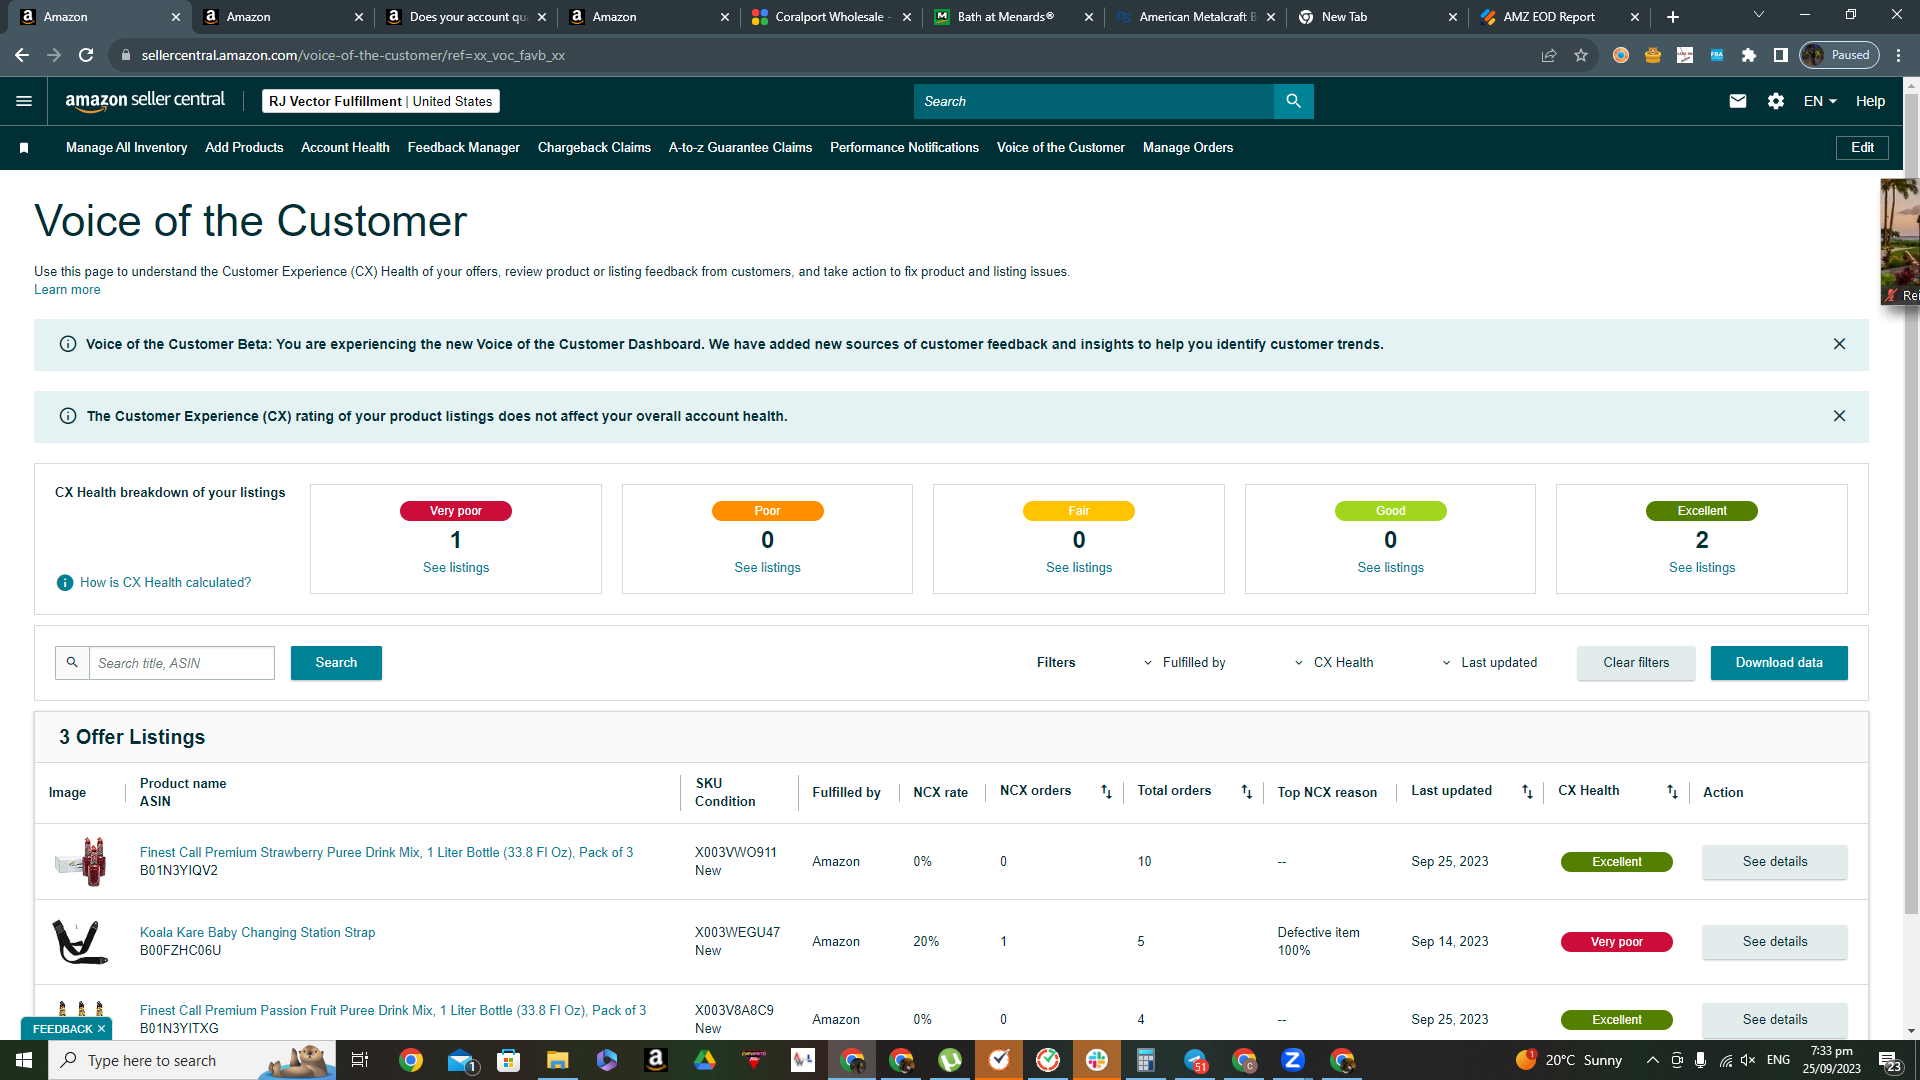Click the Seller Central header search box

(x=1094, y=101)
